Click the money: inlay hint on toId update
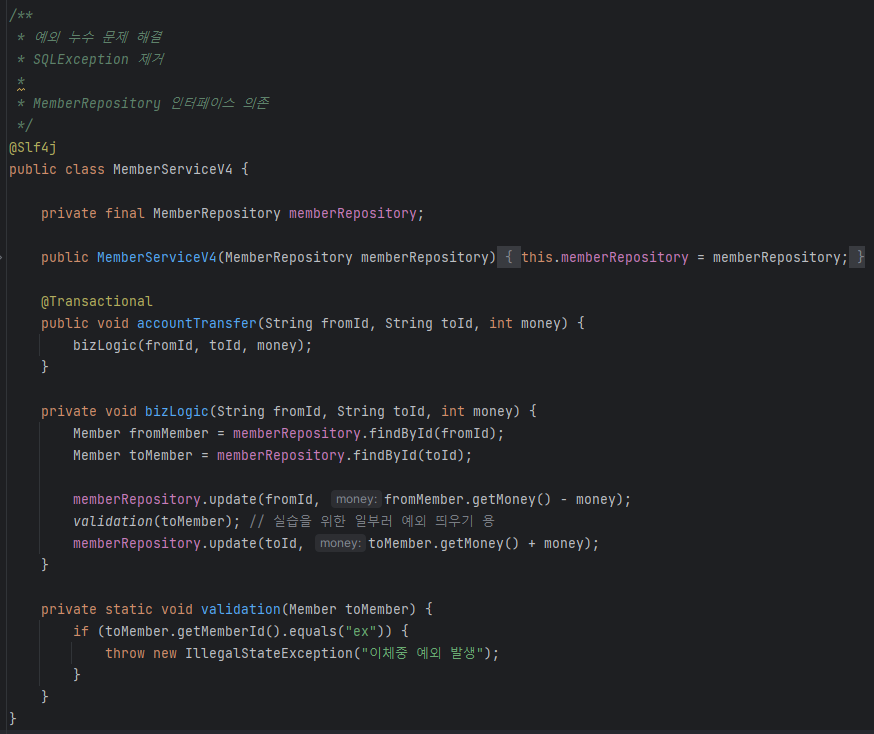 click(340, 543)
